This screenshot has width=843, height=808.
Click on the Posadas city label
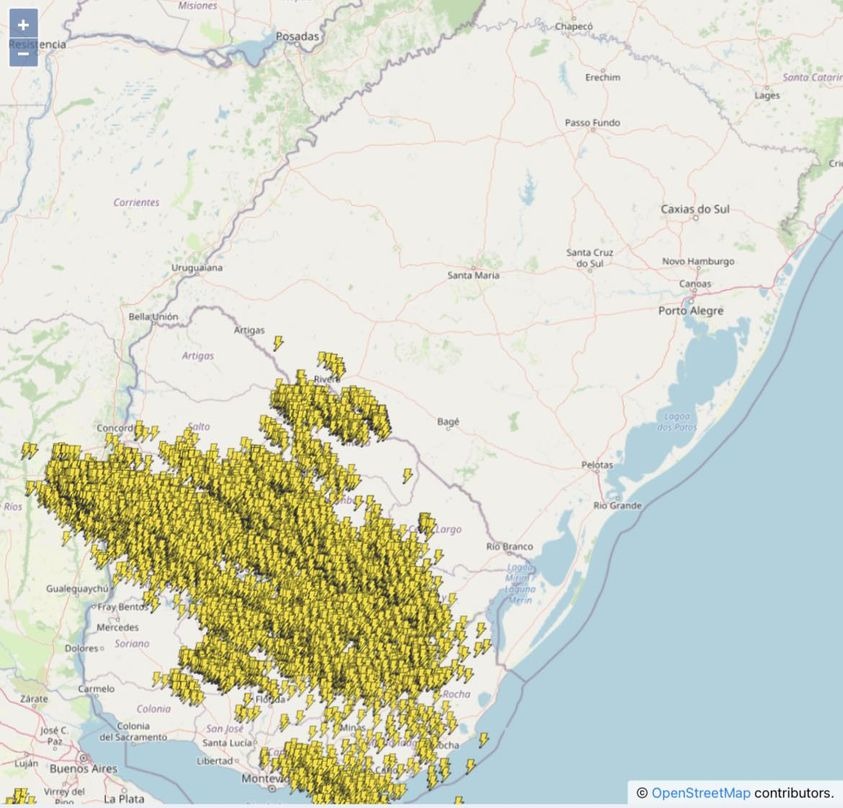297,37
